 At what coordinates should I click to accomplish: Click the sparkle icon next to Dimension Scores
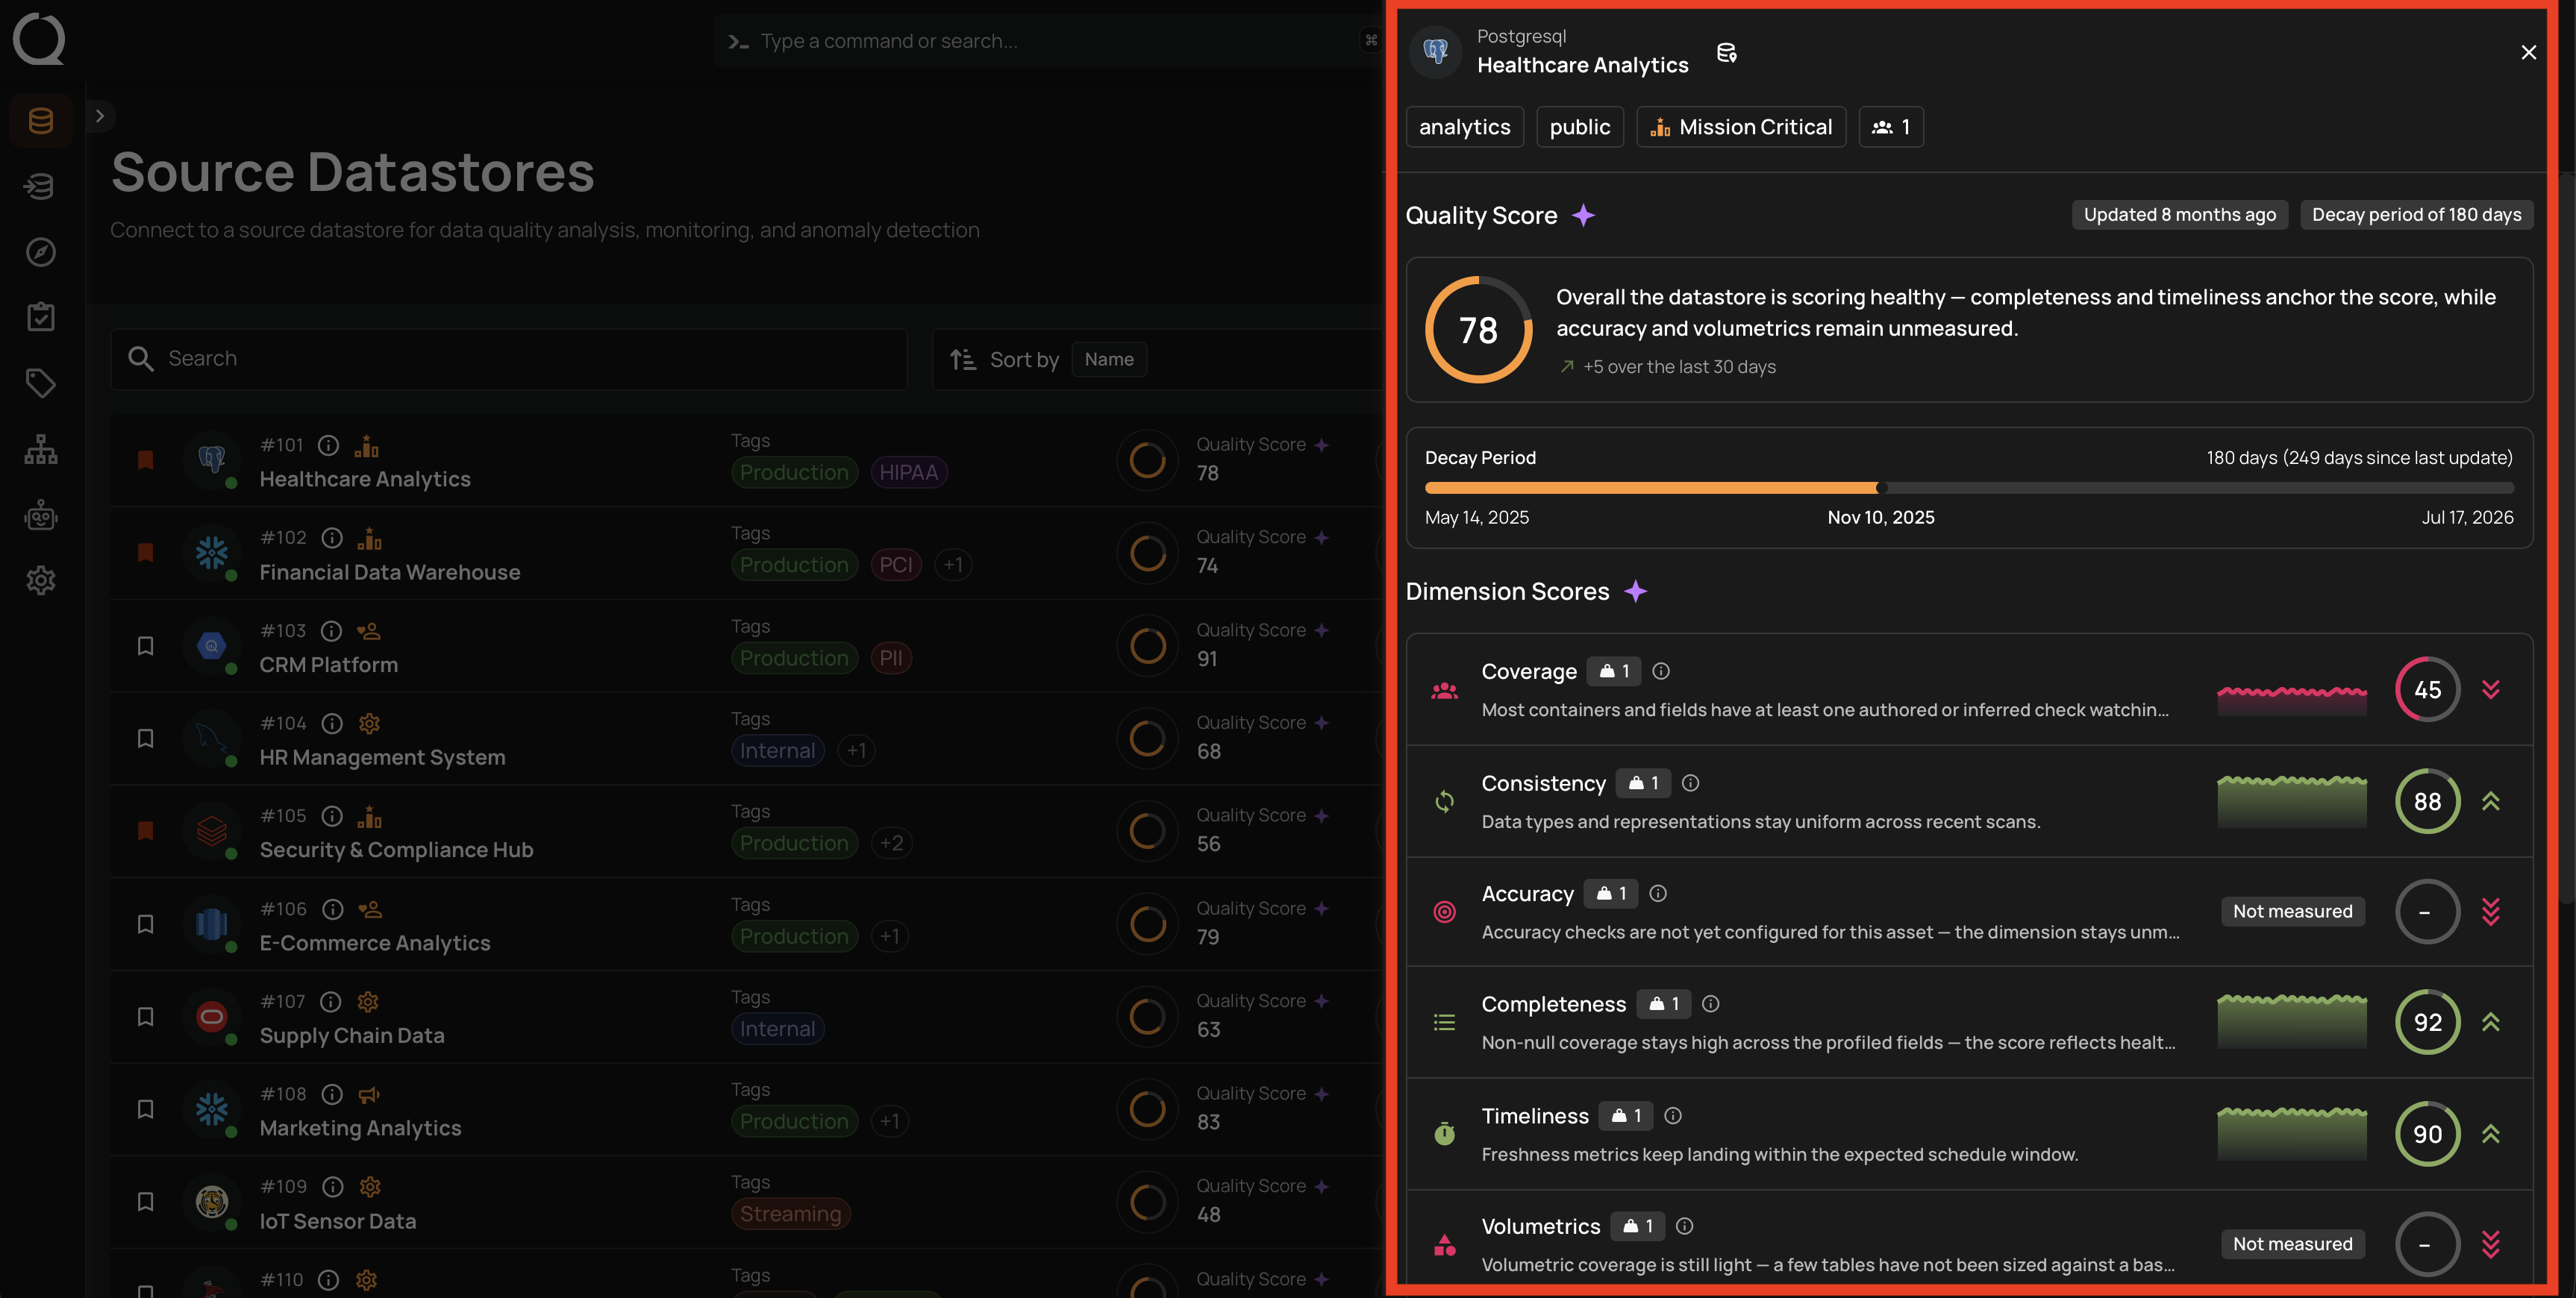click(x=1636, y=592)
